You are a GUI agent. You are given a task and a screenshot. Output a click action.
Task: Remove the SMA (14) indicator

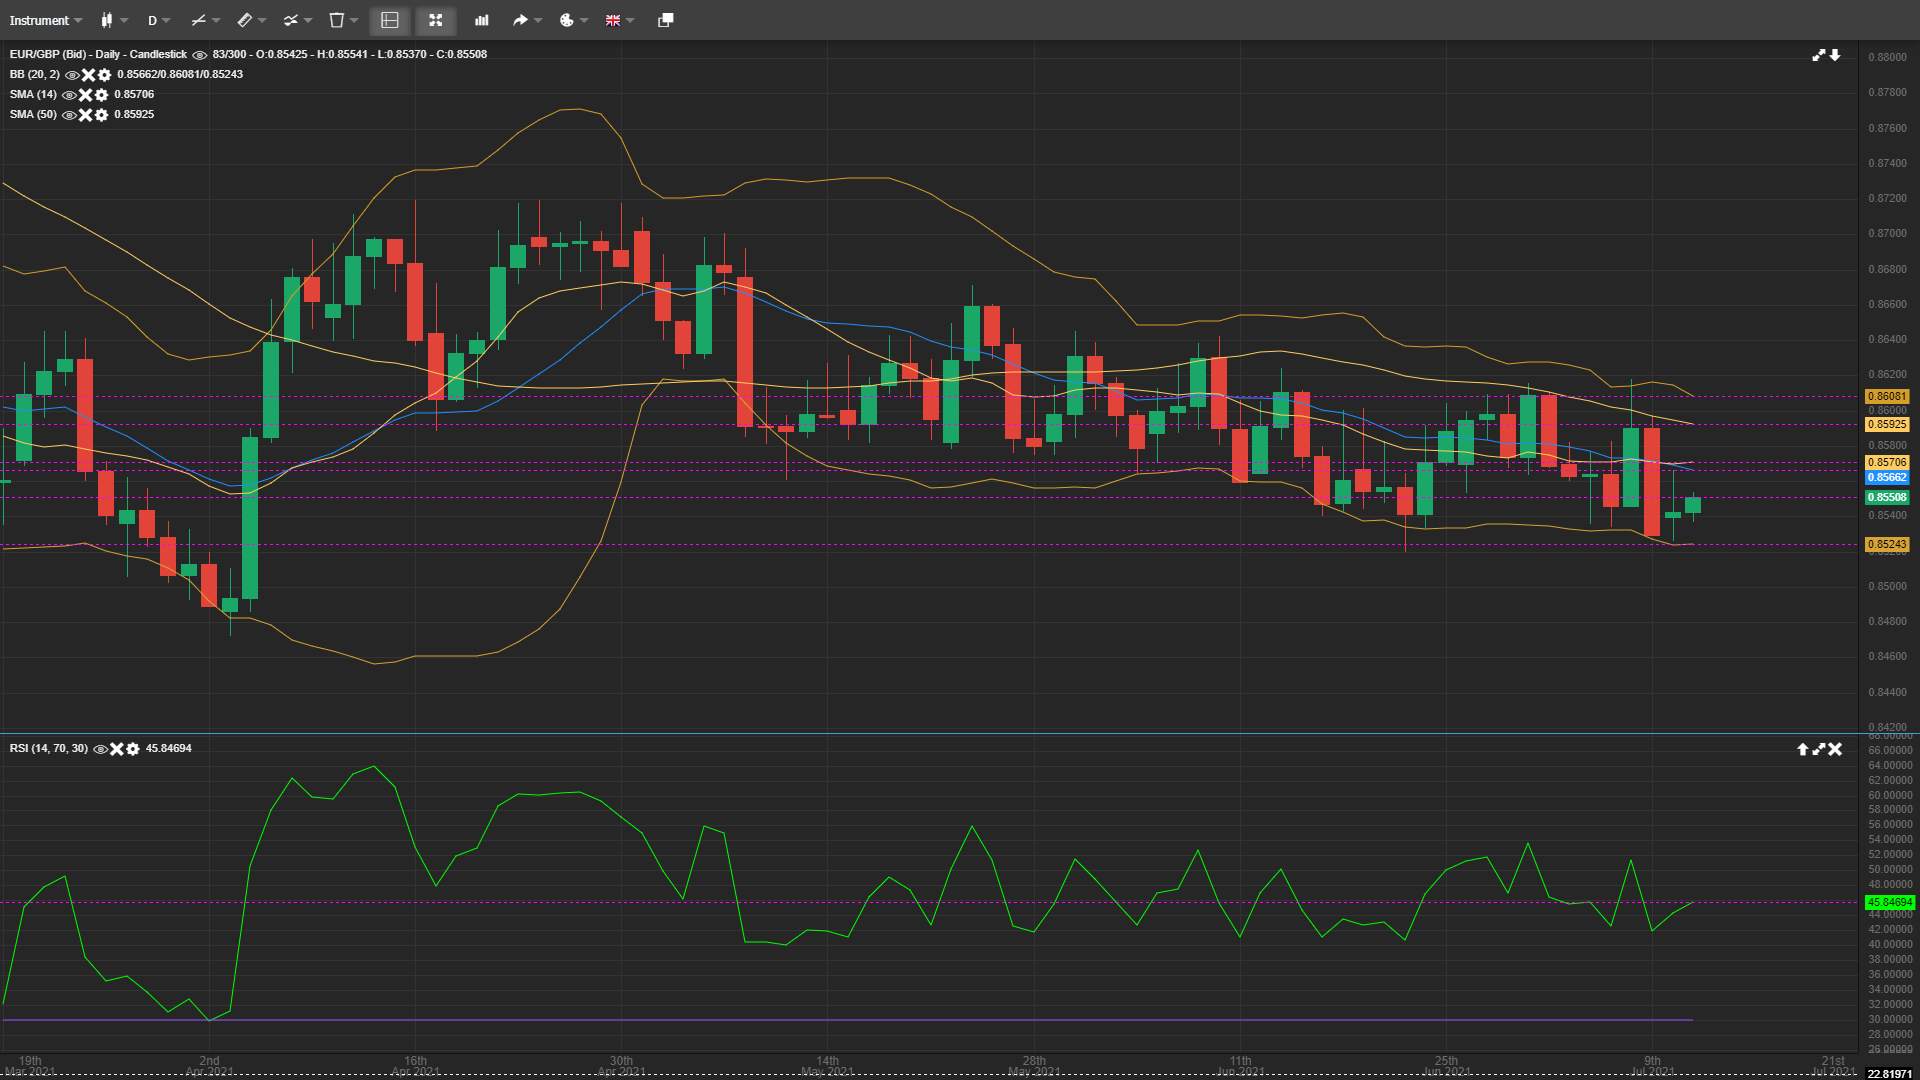click(85, 95)
